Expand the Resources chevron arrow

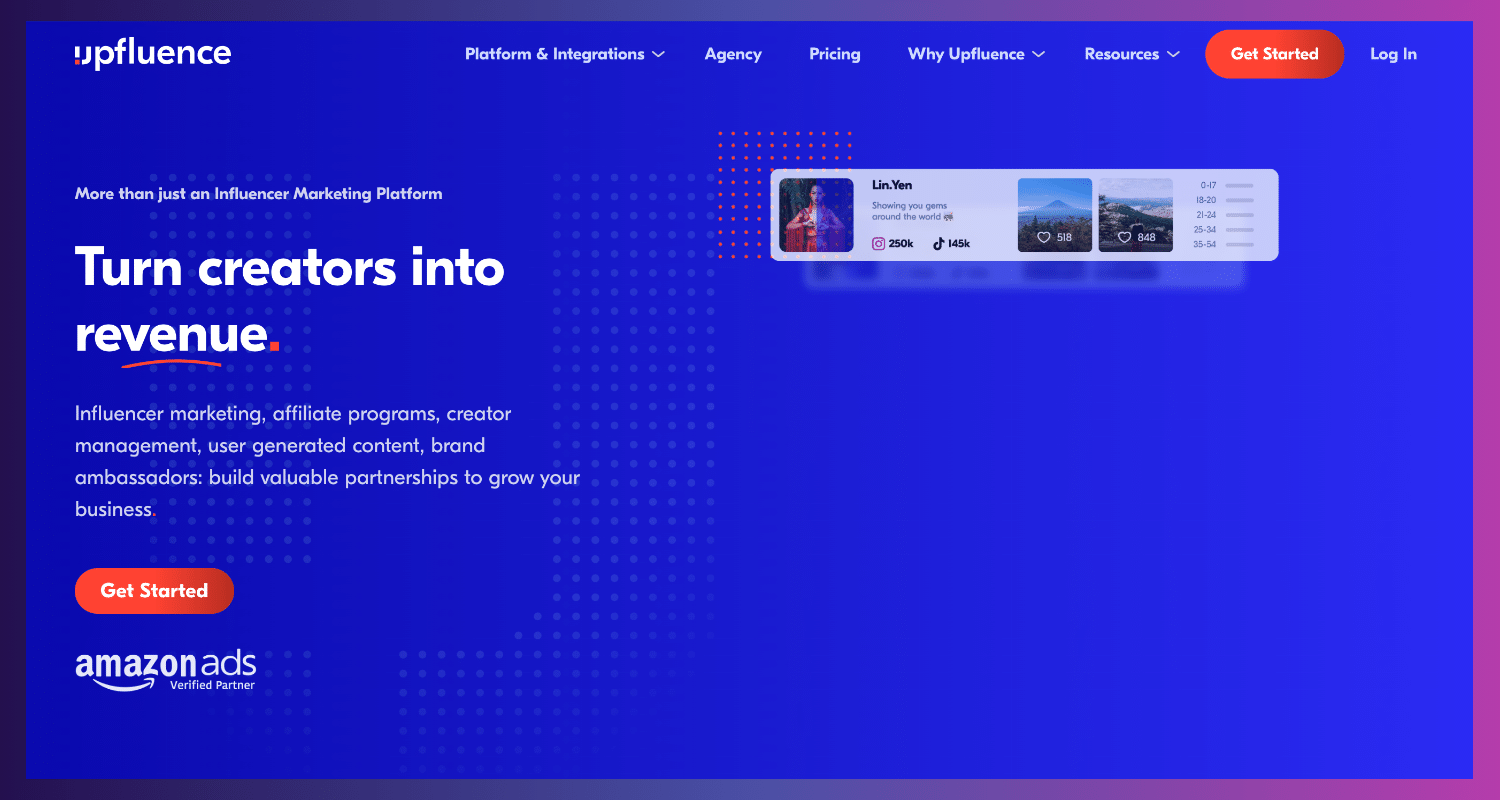tap(1173, 55)
